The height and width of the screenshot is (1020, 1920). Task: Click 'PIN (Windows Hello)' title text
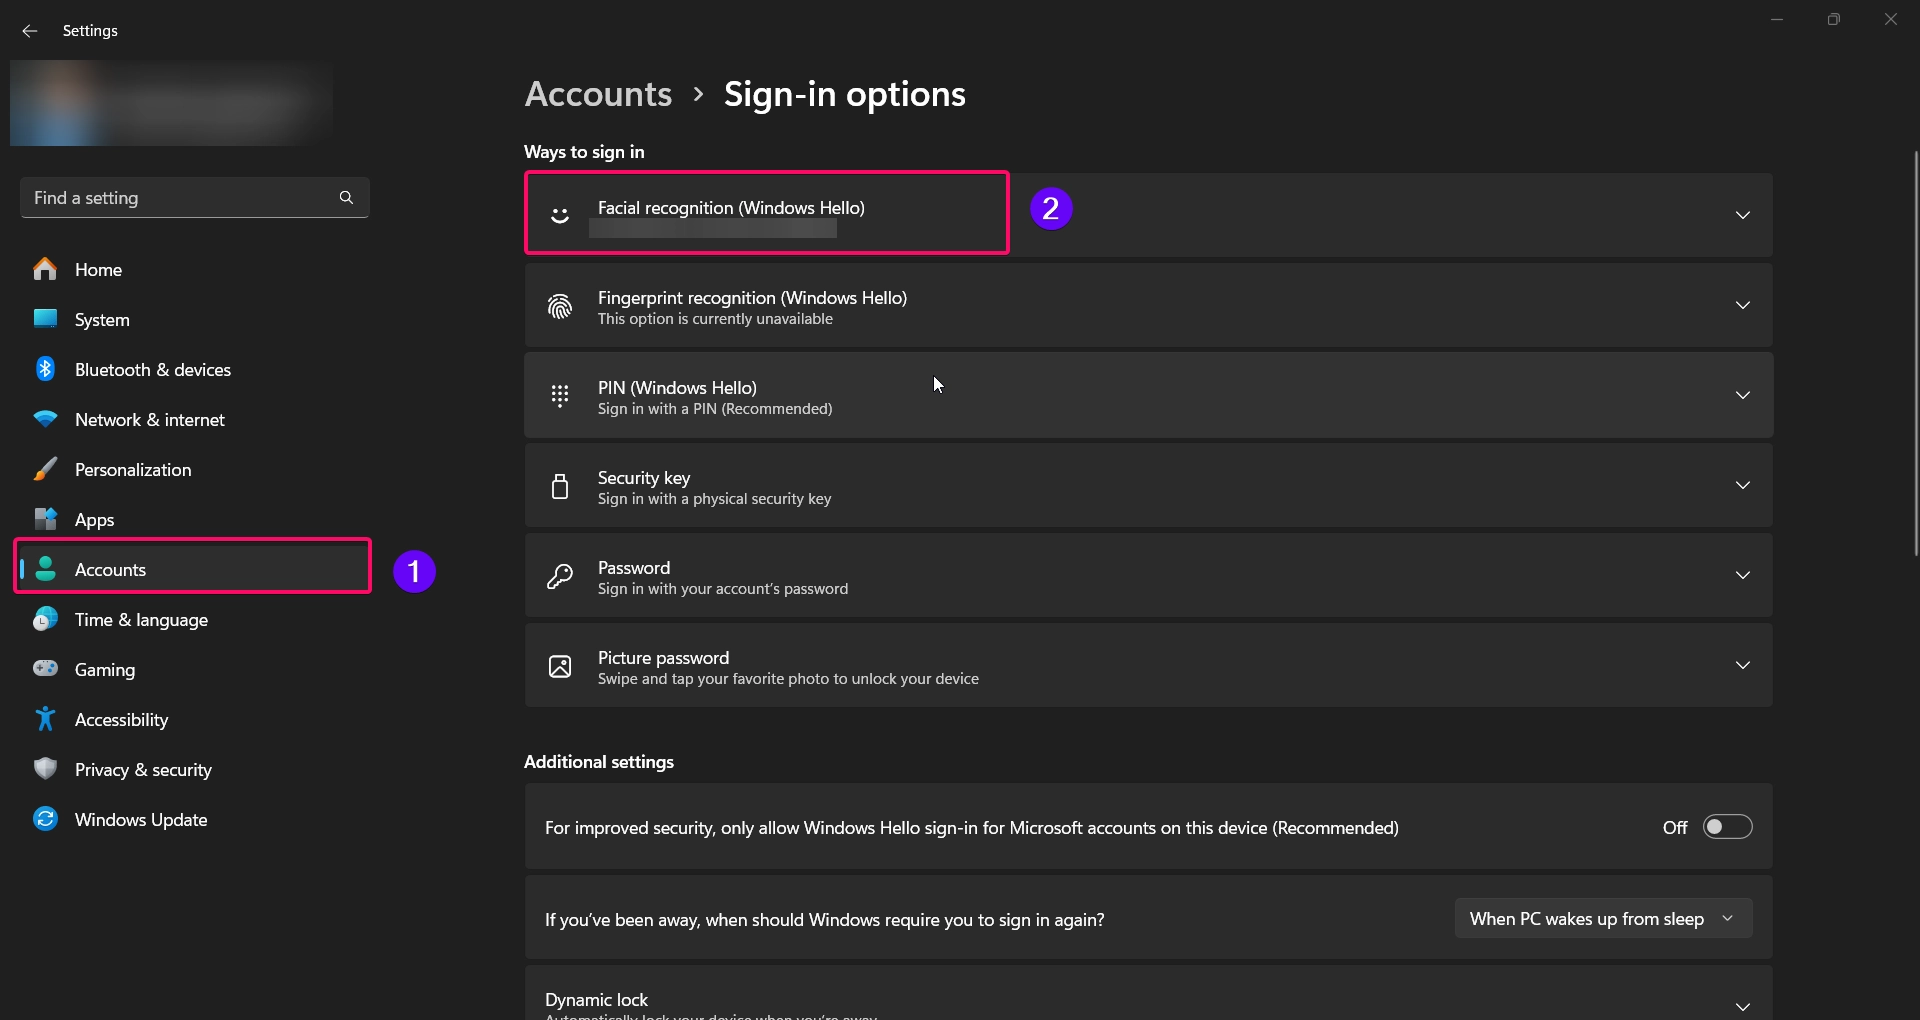tap(677, 388)
